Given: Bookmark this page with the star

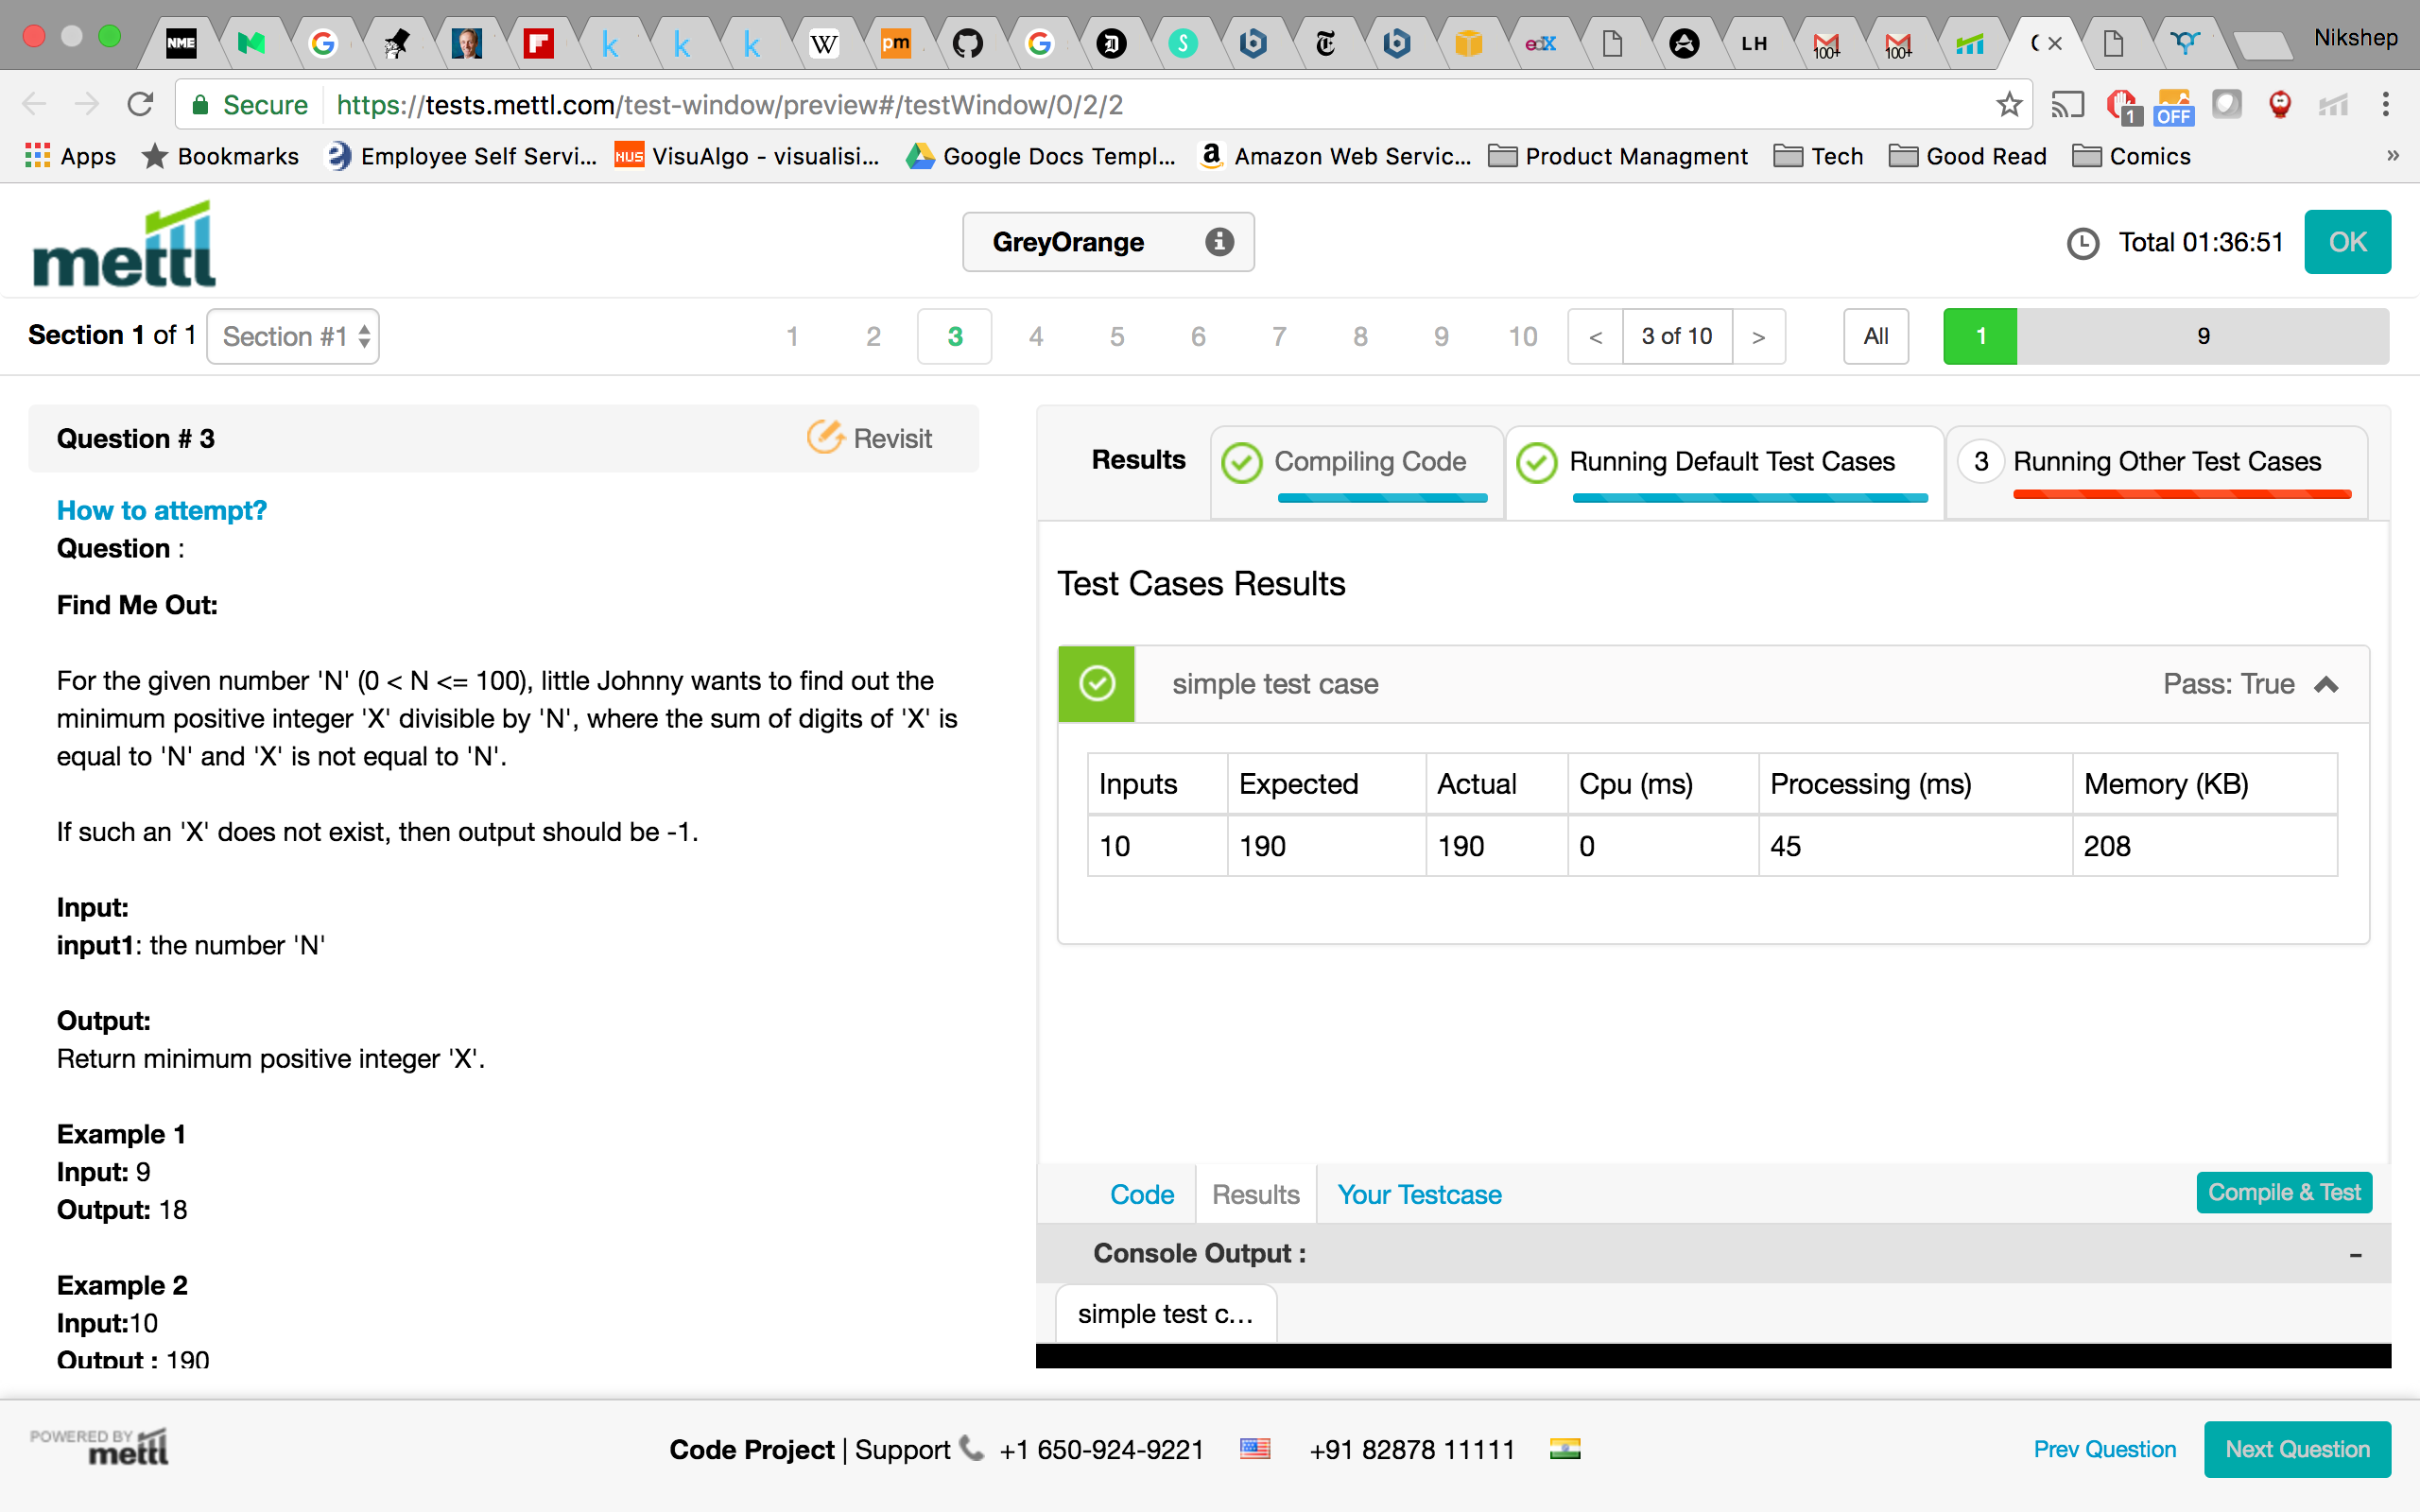Looking at the screenshot, I should pos(2008,104).
